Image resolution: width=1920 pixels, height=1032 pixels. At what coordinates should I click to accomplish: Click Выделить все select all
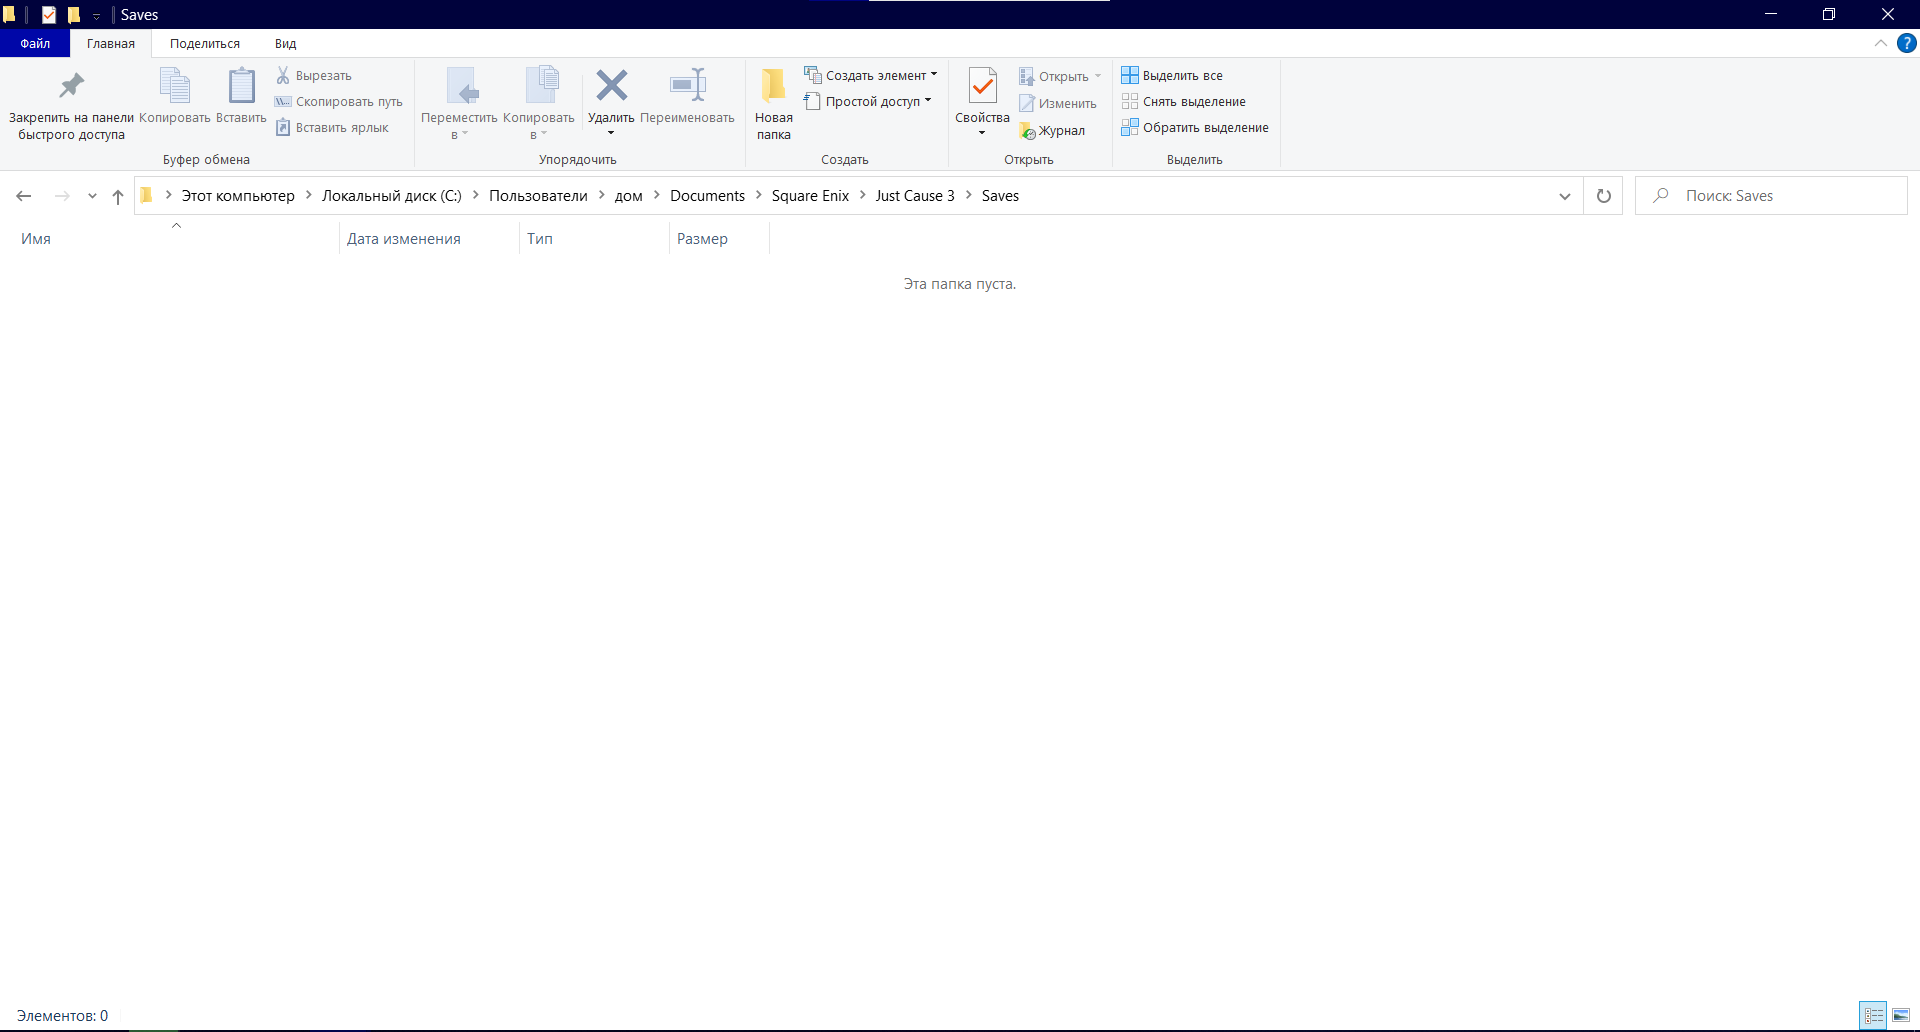click(x=1172, y=76)
